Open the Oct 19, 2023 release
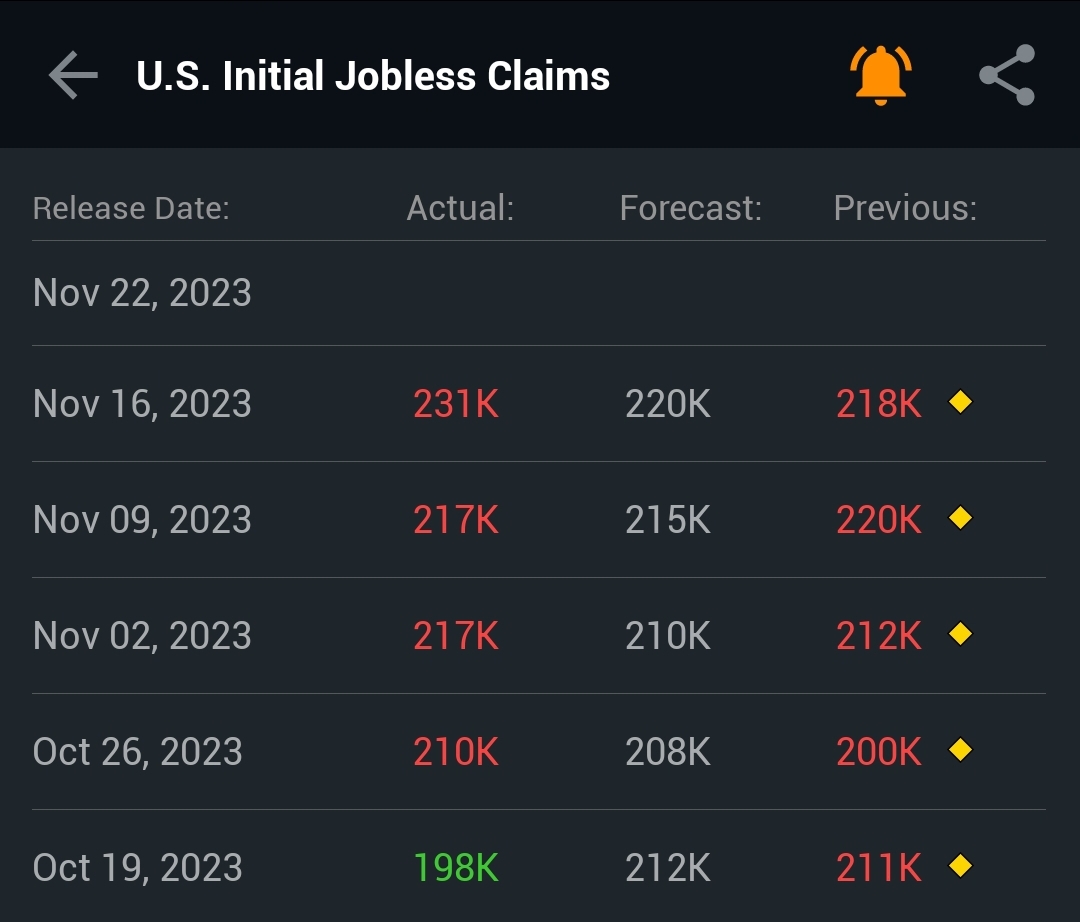 point(539,866)
